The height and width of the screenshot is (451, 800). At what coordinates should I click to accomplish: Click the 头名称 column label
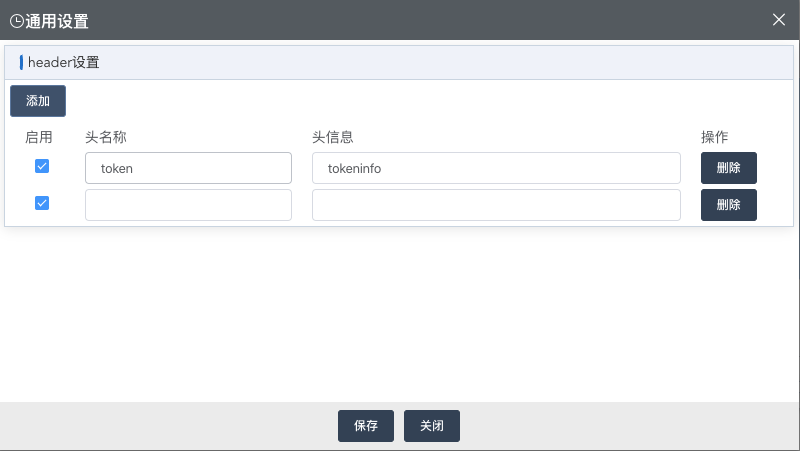106,137
